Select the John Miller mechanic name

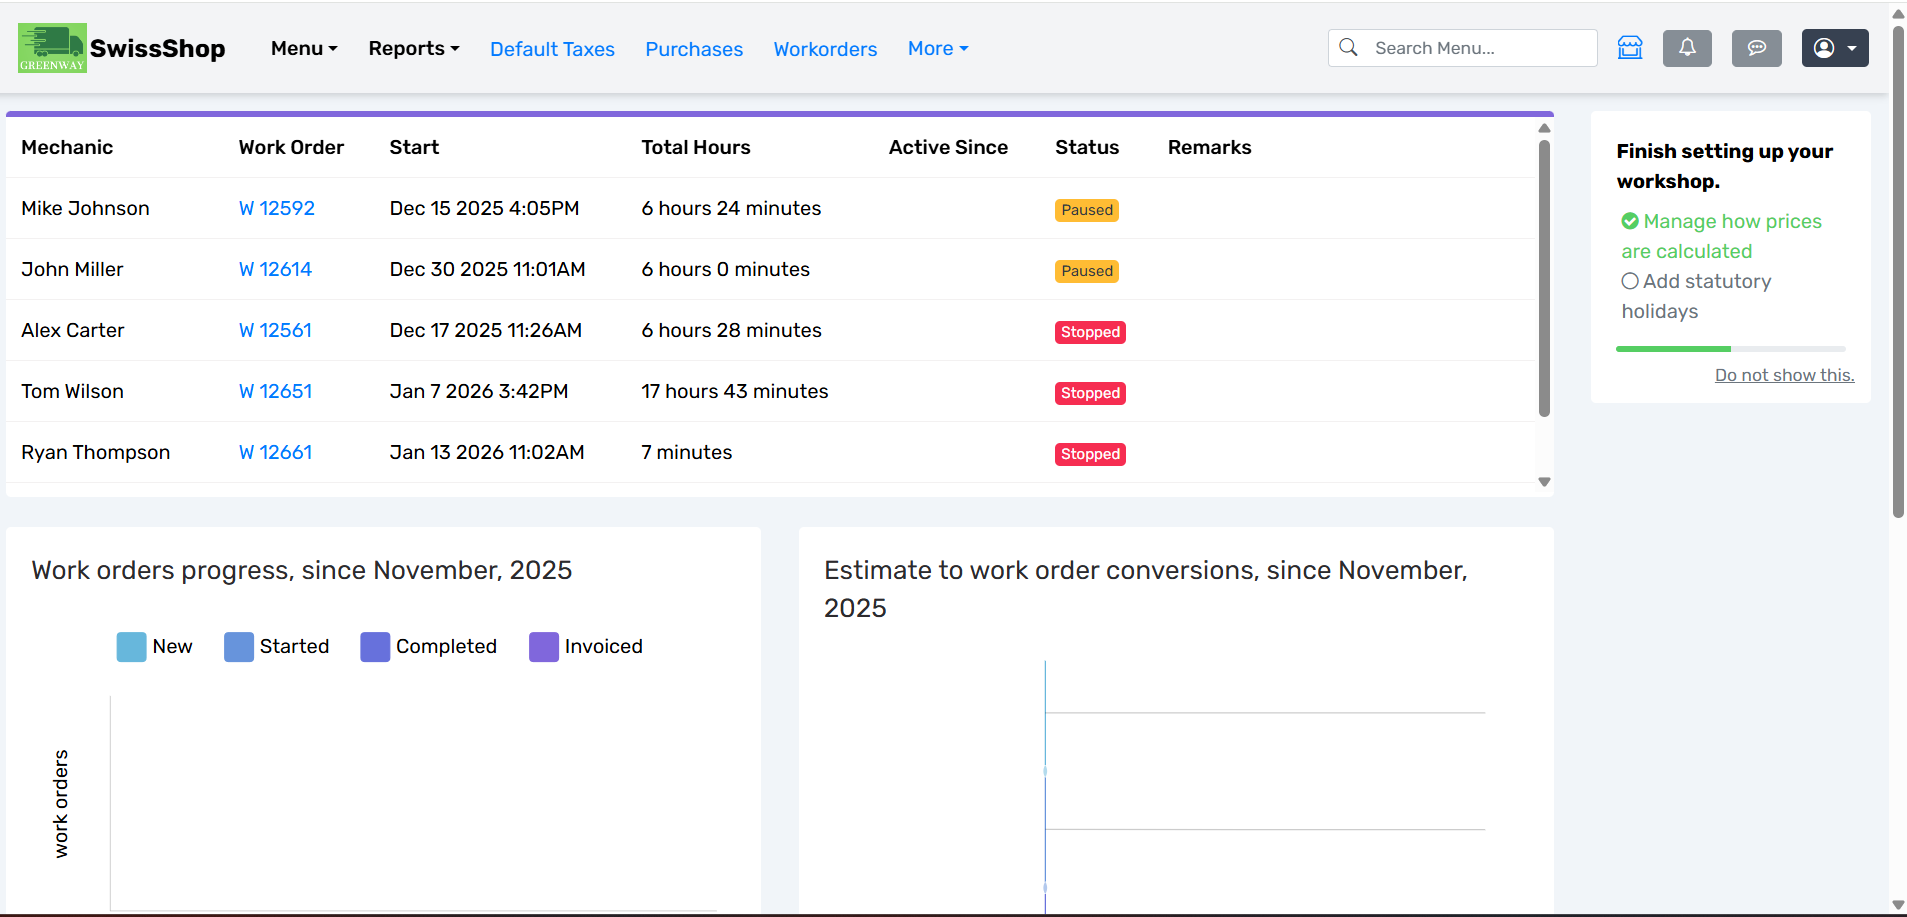(x=72, y=269)
